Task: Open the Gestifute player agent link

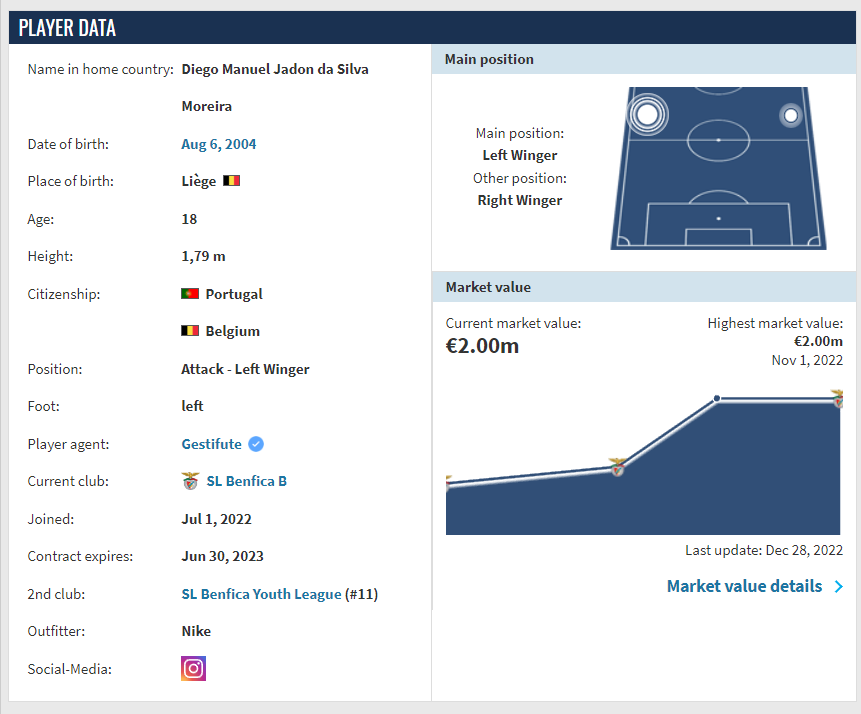Action: pyautogui.click(x=211, y=444)
